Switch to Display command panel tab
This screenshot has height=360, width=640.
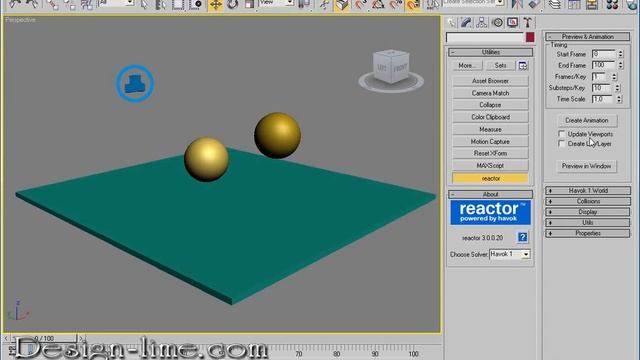(x=513, y=22)
